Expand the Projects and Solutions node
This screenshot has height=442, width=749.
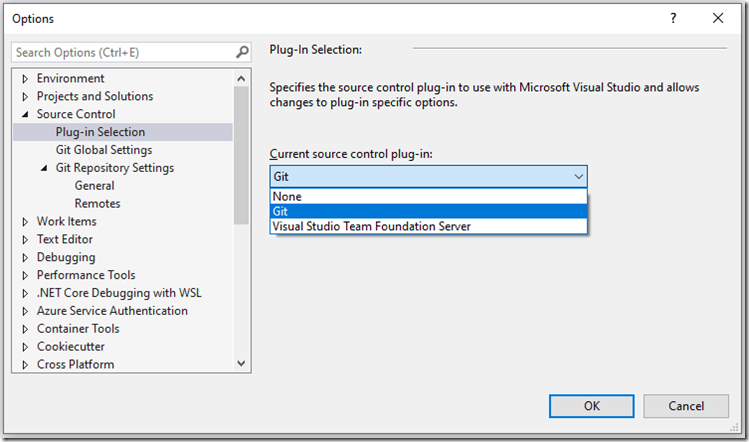(x=25, y=97)
